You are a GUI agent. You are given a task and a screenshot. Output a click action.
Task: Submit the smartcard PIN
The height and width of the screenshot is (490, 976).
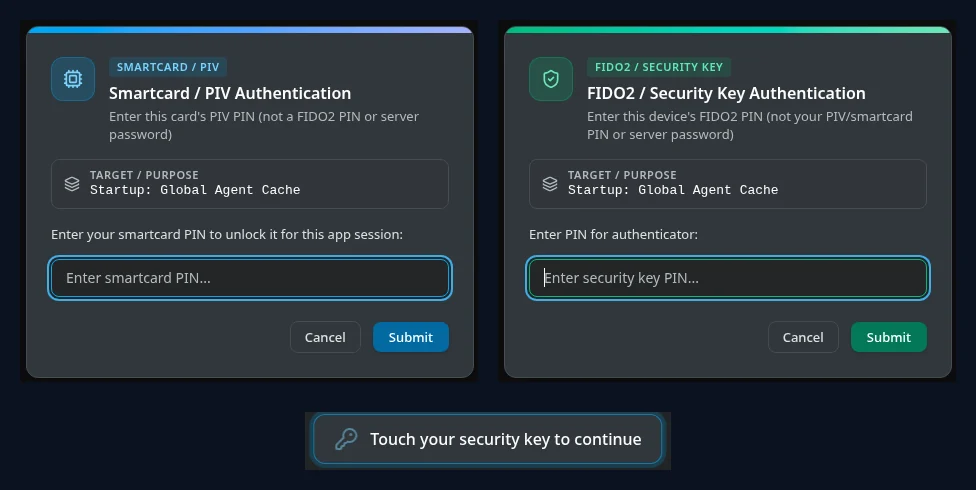[411, 337]
